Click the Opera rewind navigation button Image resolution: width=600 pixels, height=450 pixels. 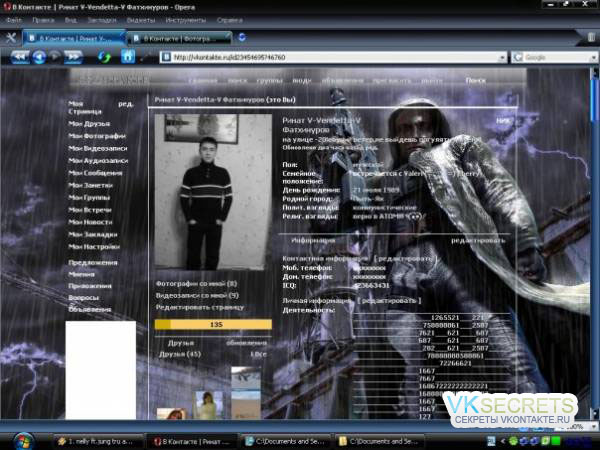pyautogui.click(x=20, y=57)
